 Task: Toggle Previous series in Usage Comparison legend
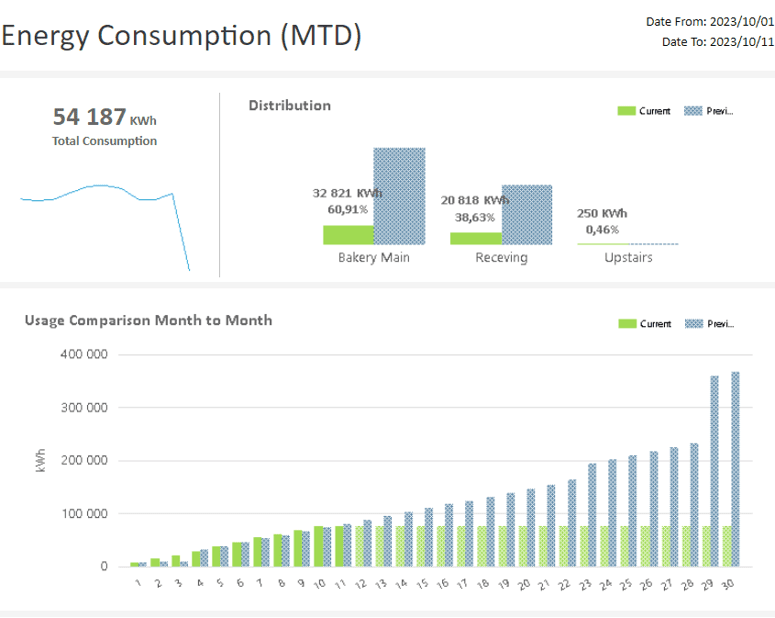click(x=709, y=324)
